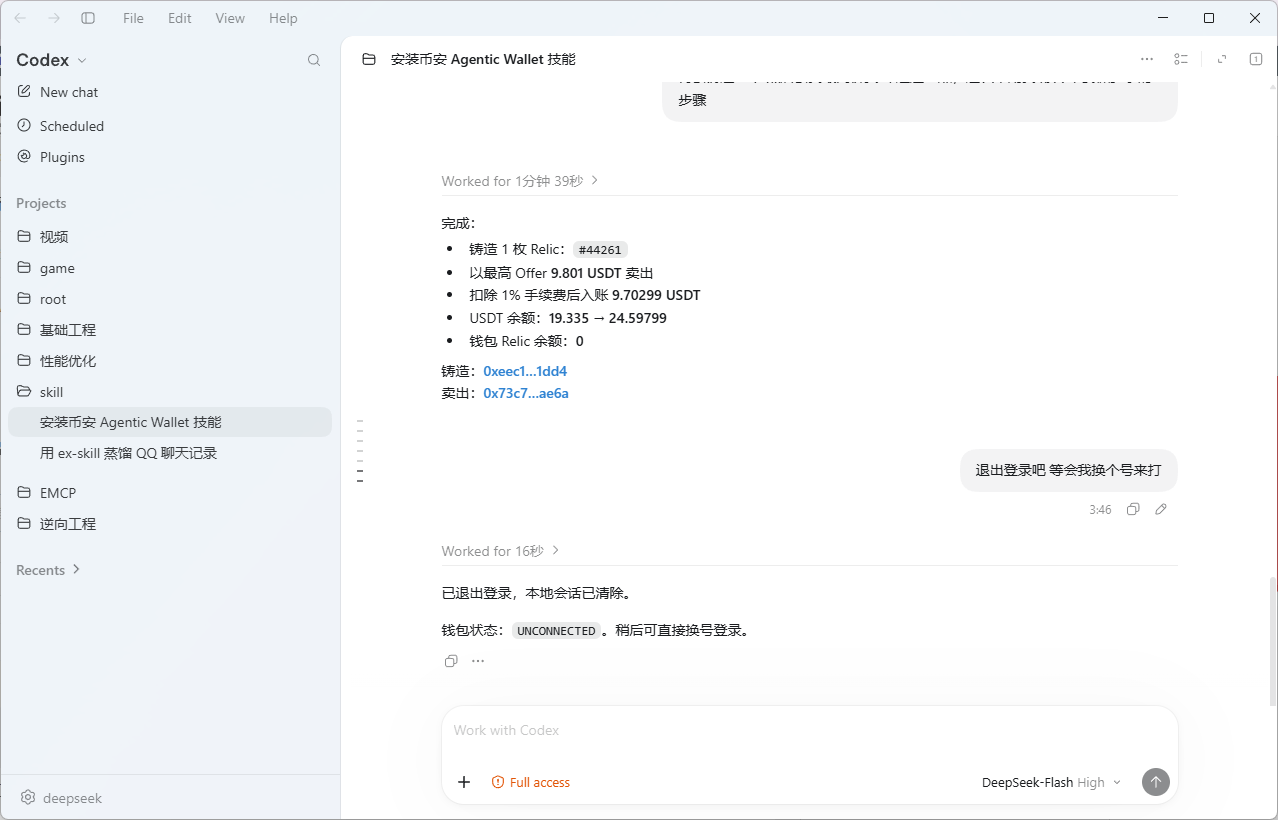This screenshot has width=1278, height=820.
Task: Start a New chat
Action: (x=170, y=92)
